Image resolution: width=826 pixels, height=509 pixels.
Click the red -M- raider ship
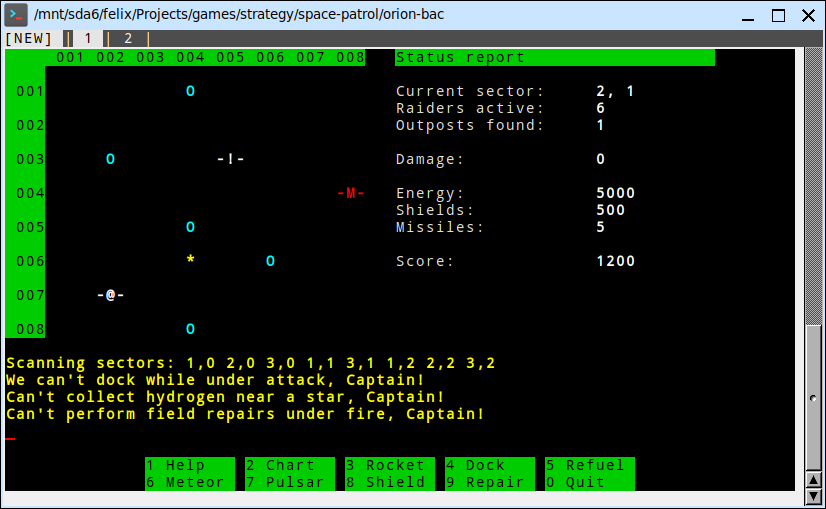pyautogui.click(x=351, y=193)
